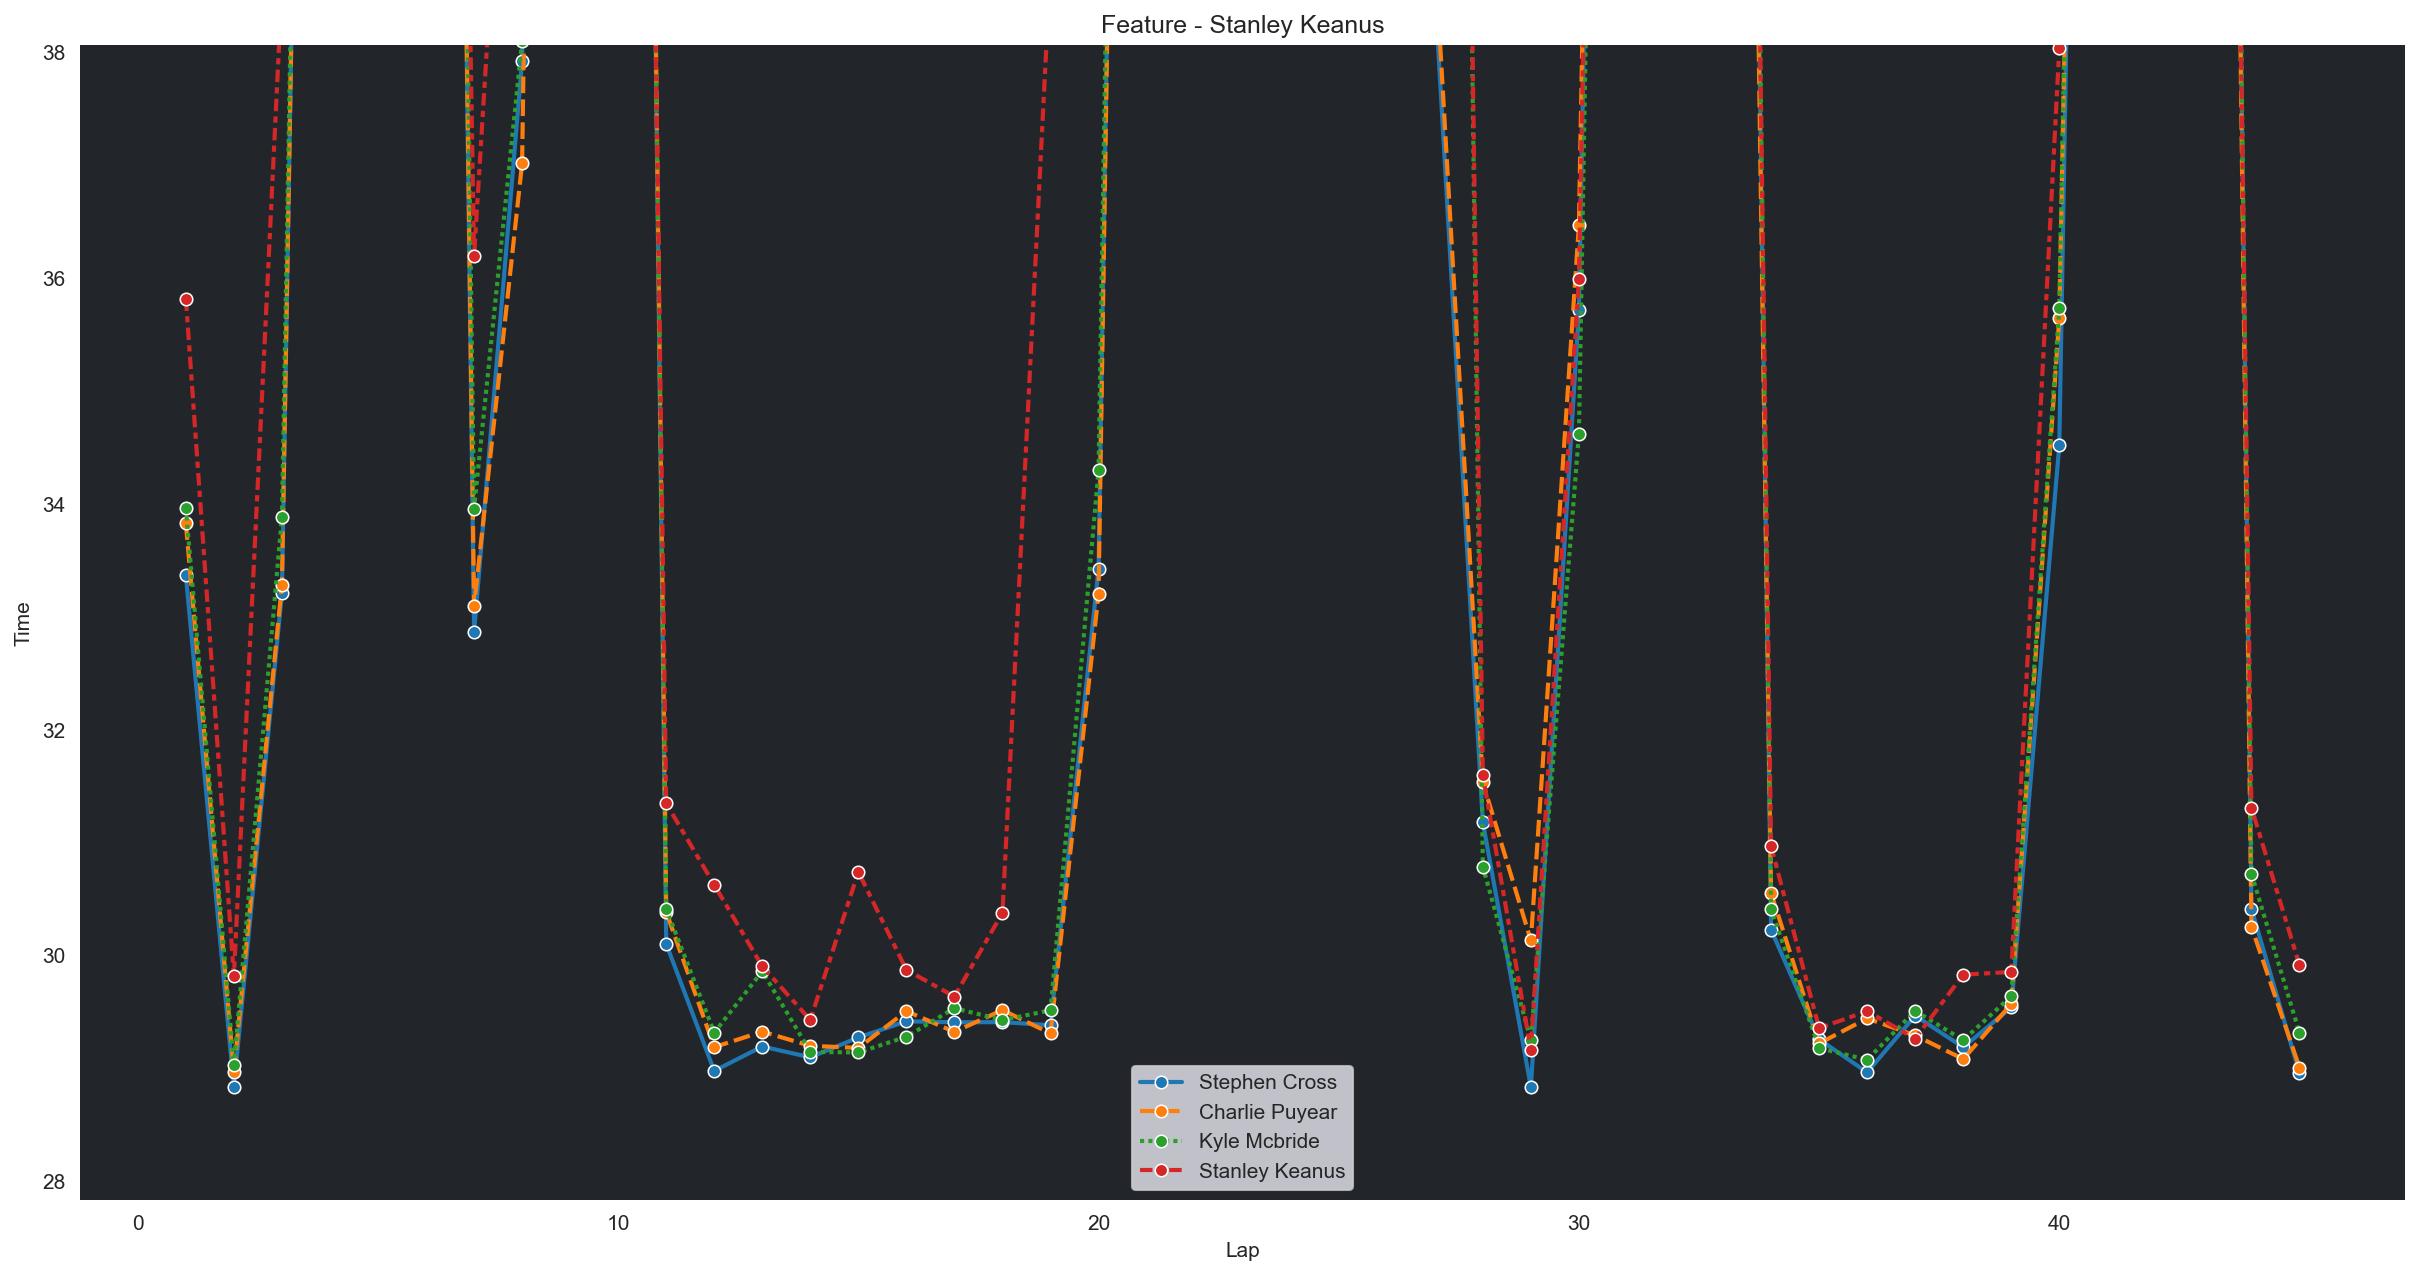Click the 'Time' y-axis label
This screenshot has width=2420, height=1276.
click(x=22, y=623)
